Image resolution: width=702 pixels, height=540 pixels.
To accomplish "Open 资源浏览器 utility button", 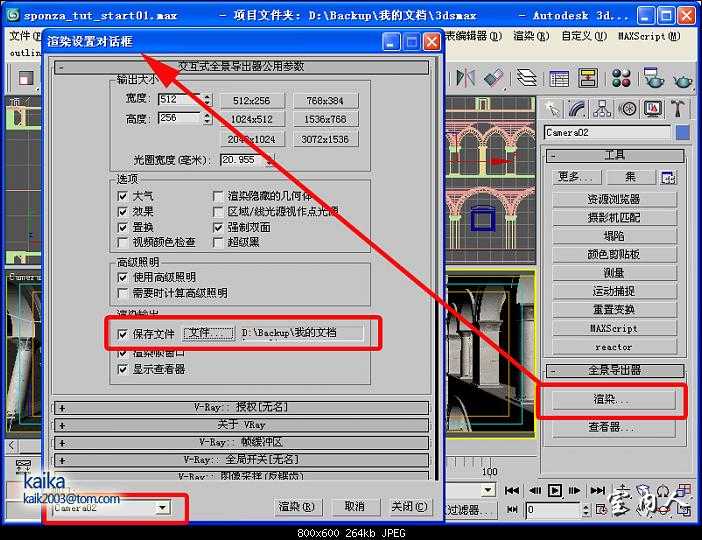I will (614, 199).
